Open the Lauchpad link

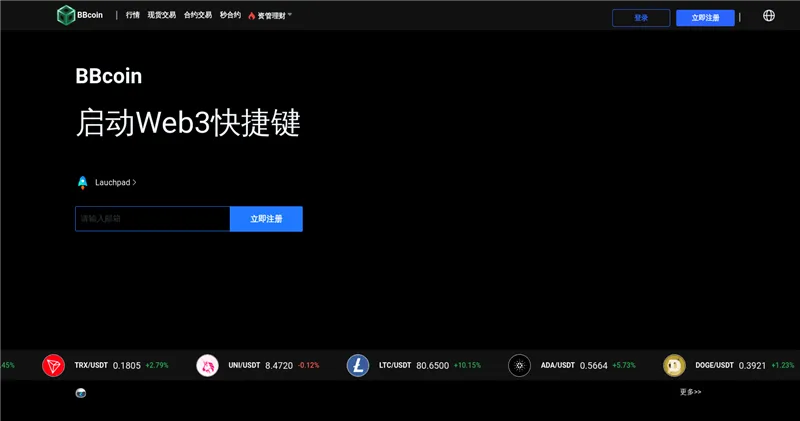115,182
